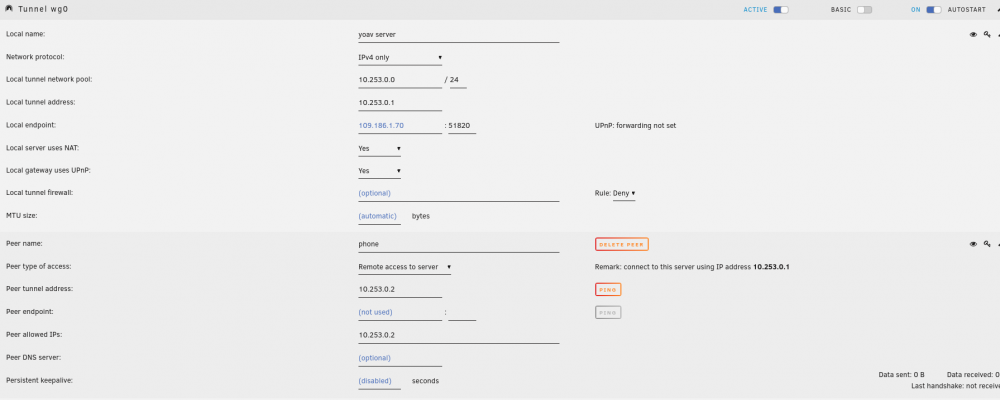Click the Peer name field 'phone'

coord(459,244)
